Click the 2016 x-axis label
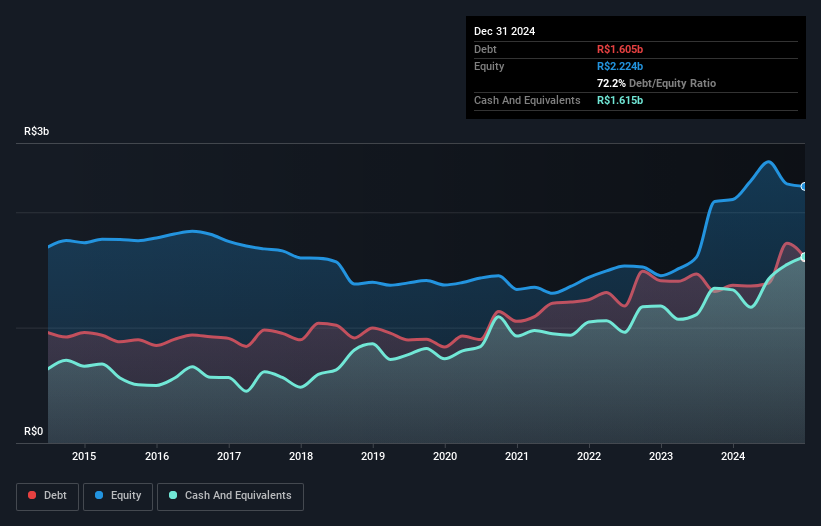Viewport: 821px width, 526px height. [x=157, y=456]
